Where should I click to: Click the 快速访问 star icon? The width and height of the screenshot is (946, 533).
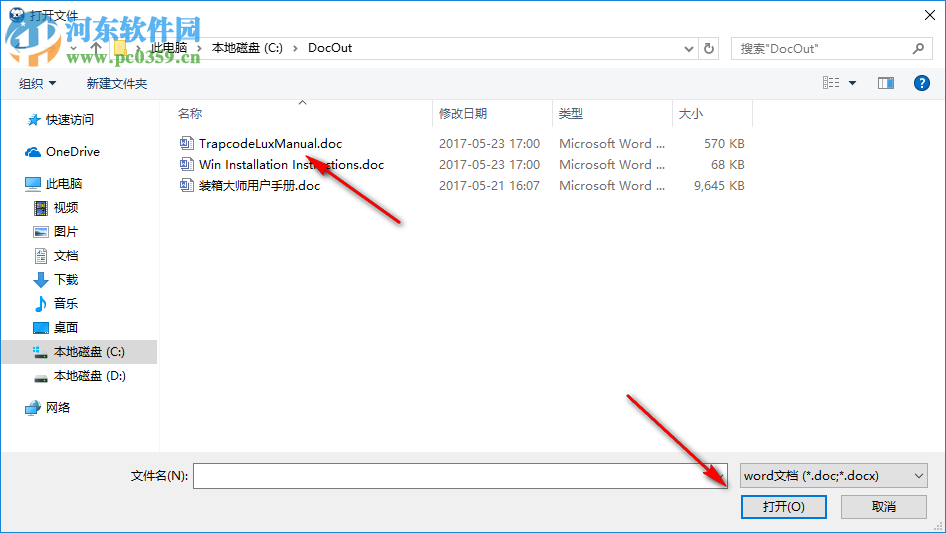34,120
